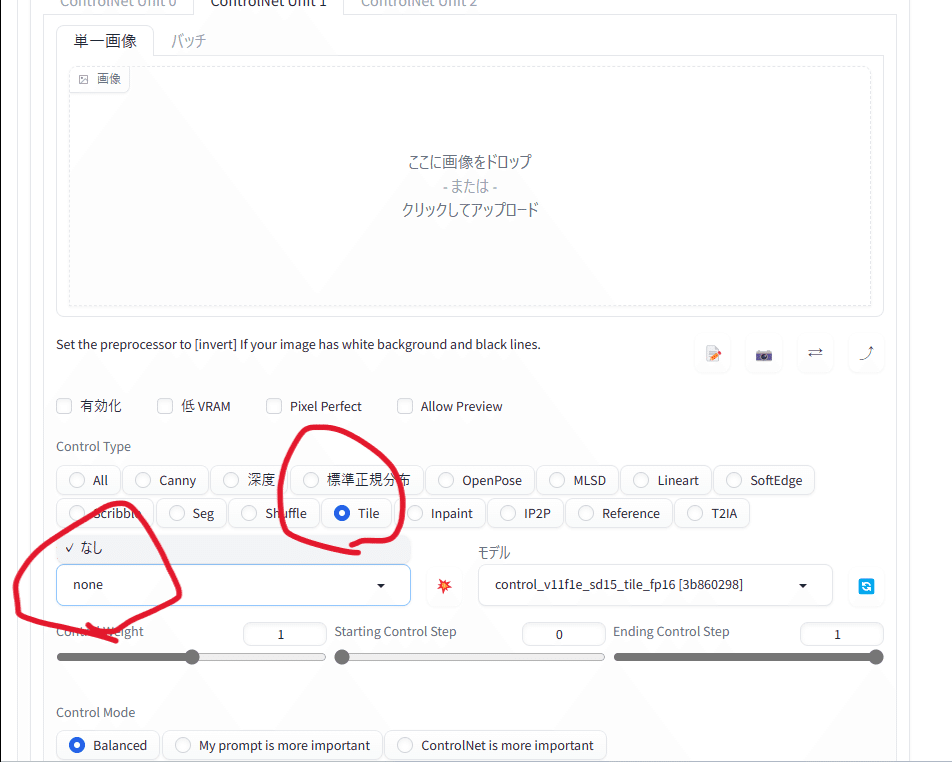Image resolution: width=952 pixels, height=762 pixels.
Task: Click the Control Weight value field
Action: pos(285,634)
